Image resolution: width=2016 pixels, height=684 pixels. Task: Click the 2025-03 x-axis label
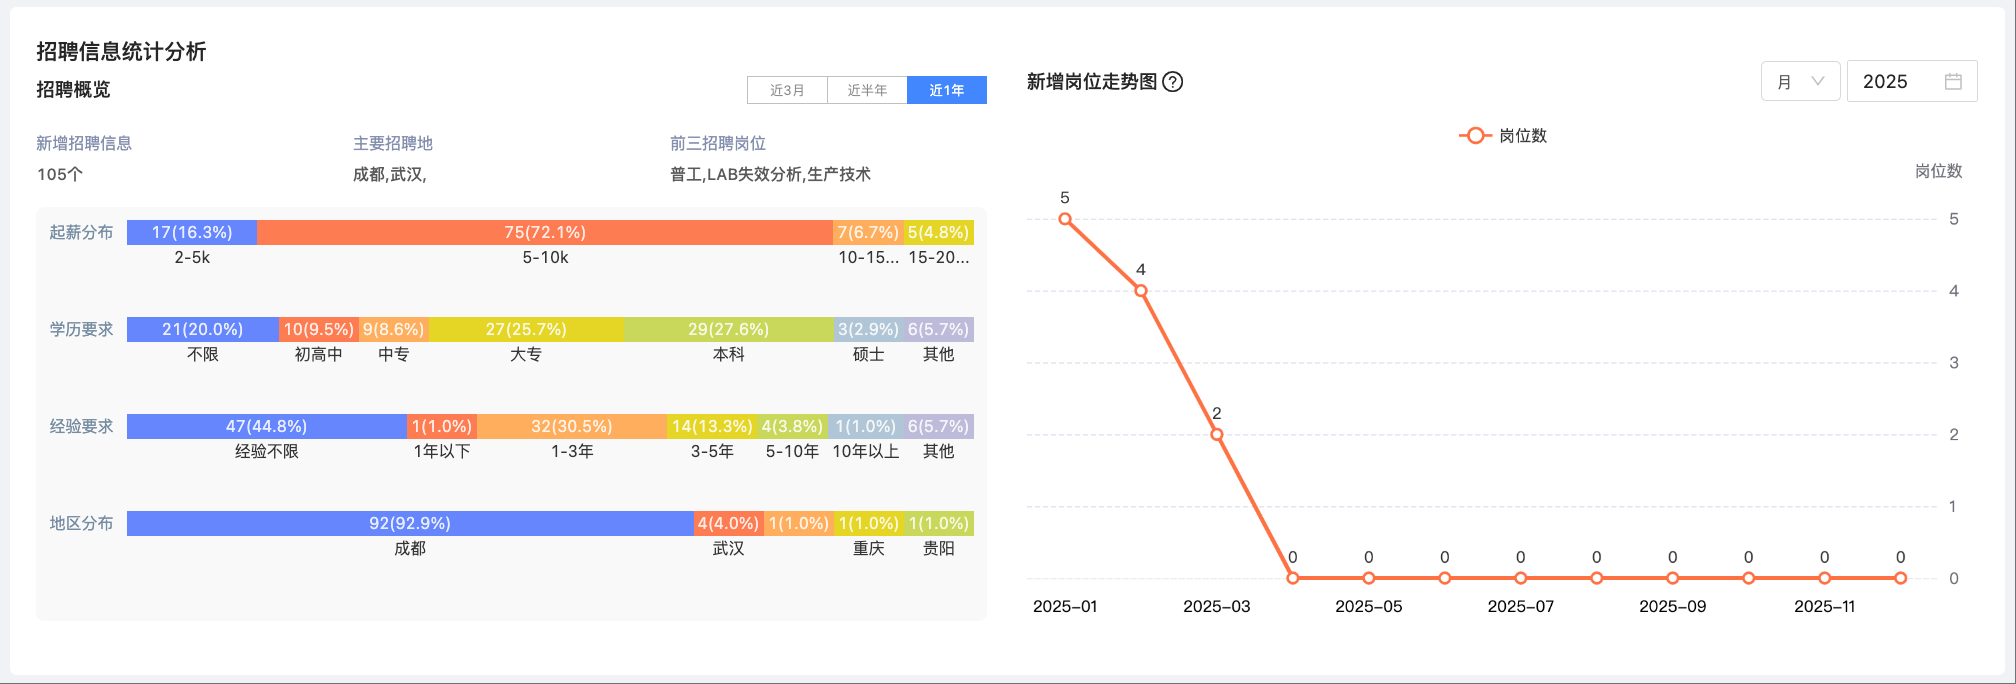(1217, 606)
